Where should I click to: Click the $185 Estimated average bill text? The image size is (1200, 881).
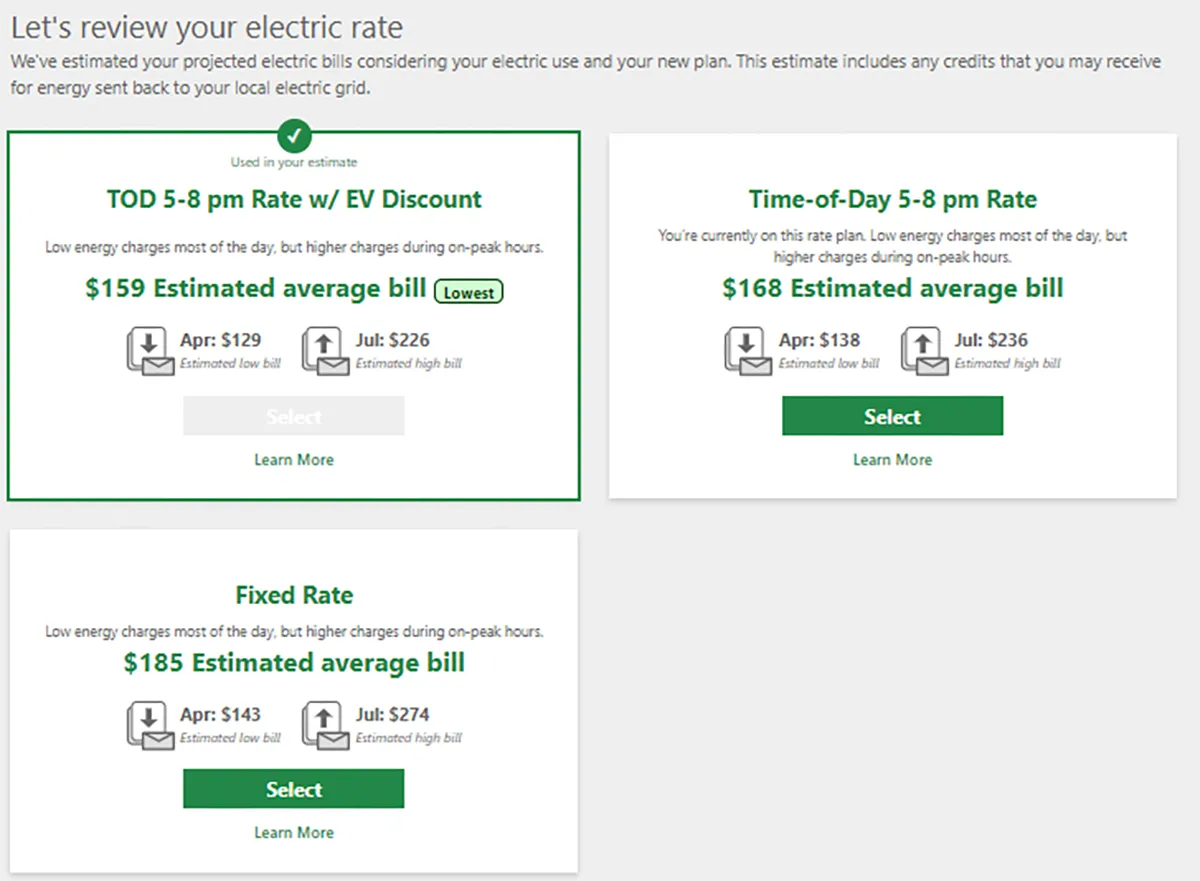click(x=294, y=663)
